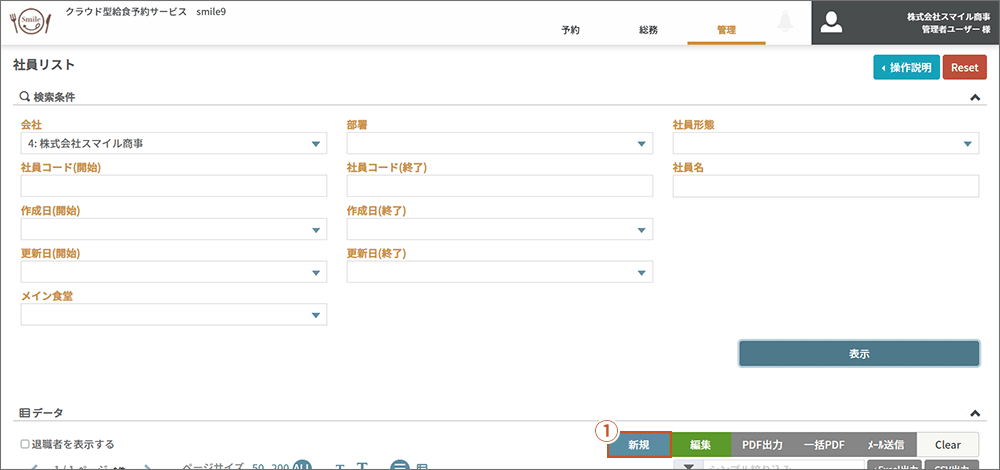The height and width of the screenshot is (470, 1000).
Task: Select the 管理 tab
Action: [x=726, y=30]
